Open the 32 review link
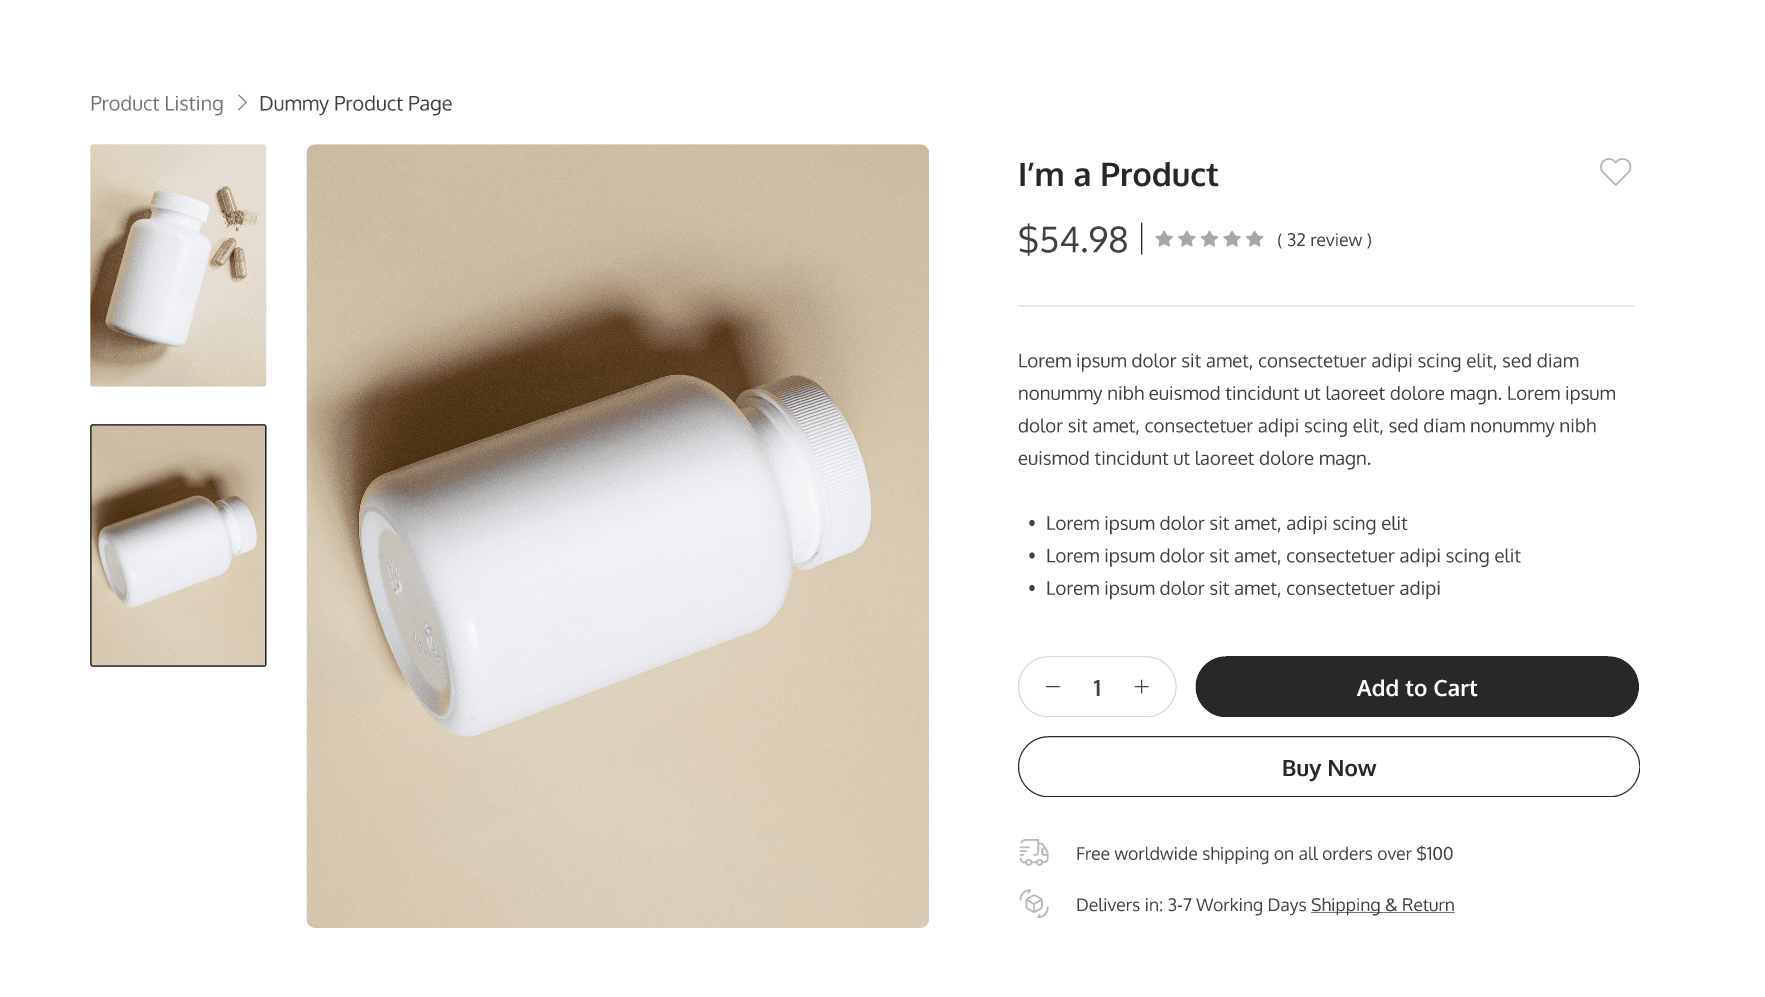Viewport: 1765px width, 997px height. click(x=1324, y=240)
